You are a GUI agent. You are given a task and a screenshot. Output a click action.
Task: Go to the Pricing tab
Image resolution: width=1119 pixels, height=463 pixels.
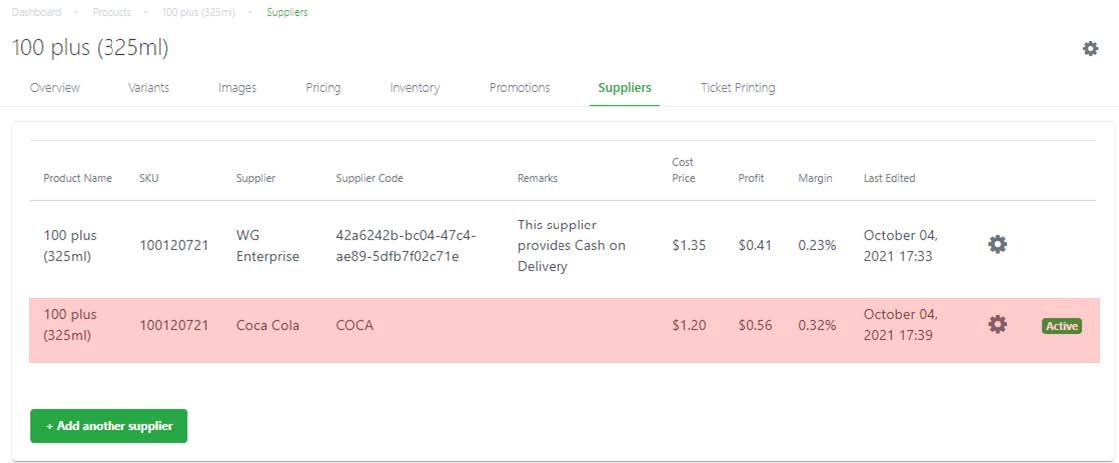click(323, 88)
